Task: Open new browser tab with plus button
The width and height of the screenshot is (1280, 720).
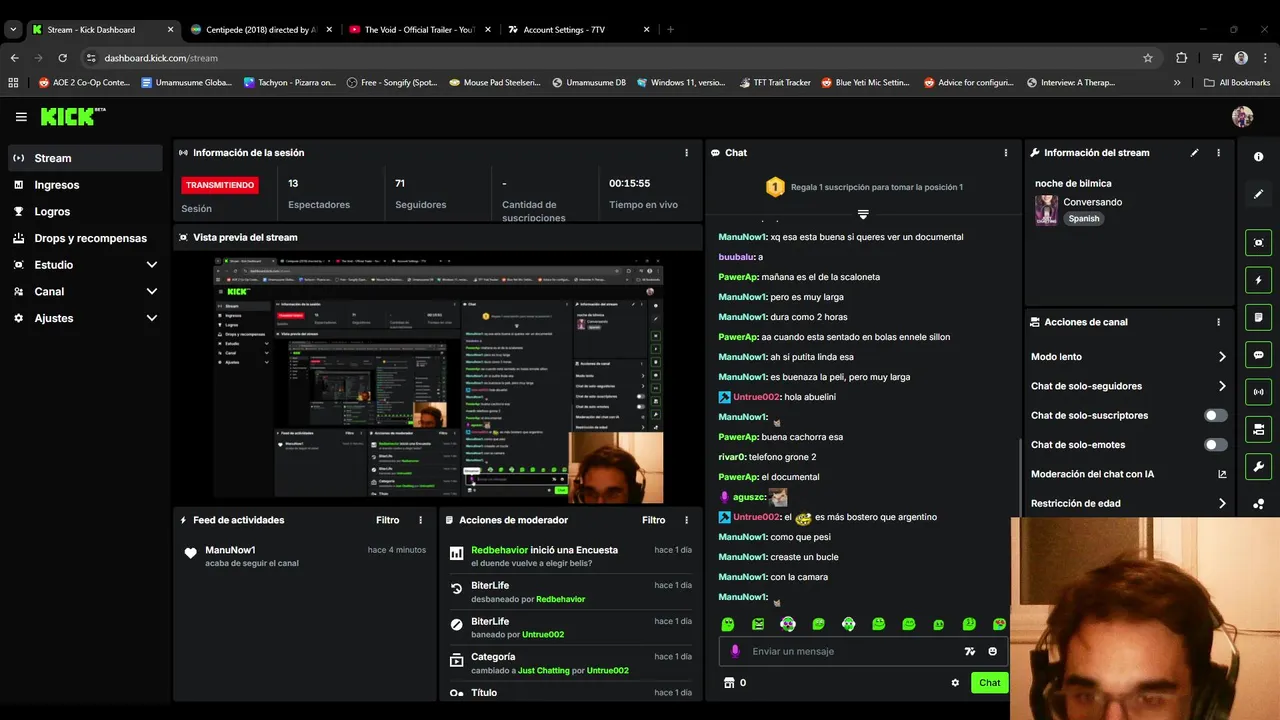Action: pyautogui.click(x=670, y=30)
